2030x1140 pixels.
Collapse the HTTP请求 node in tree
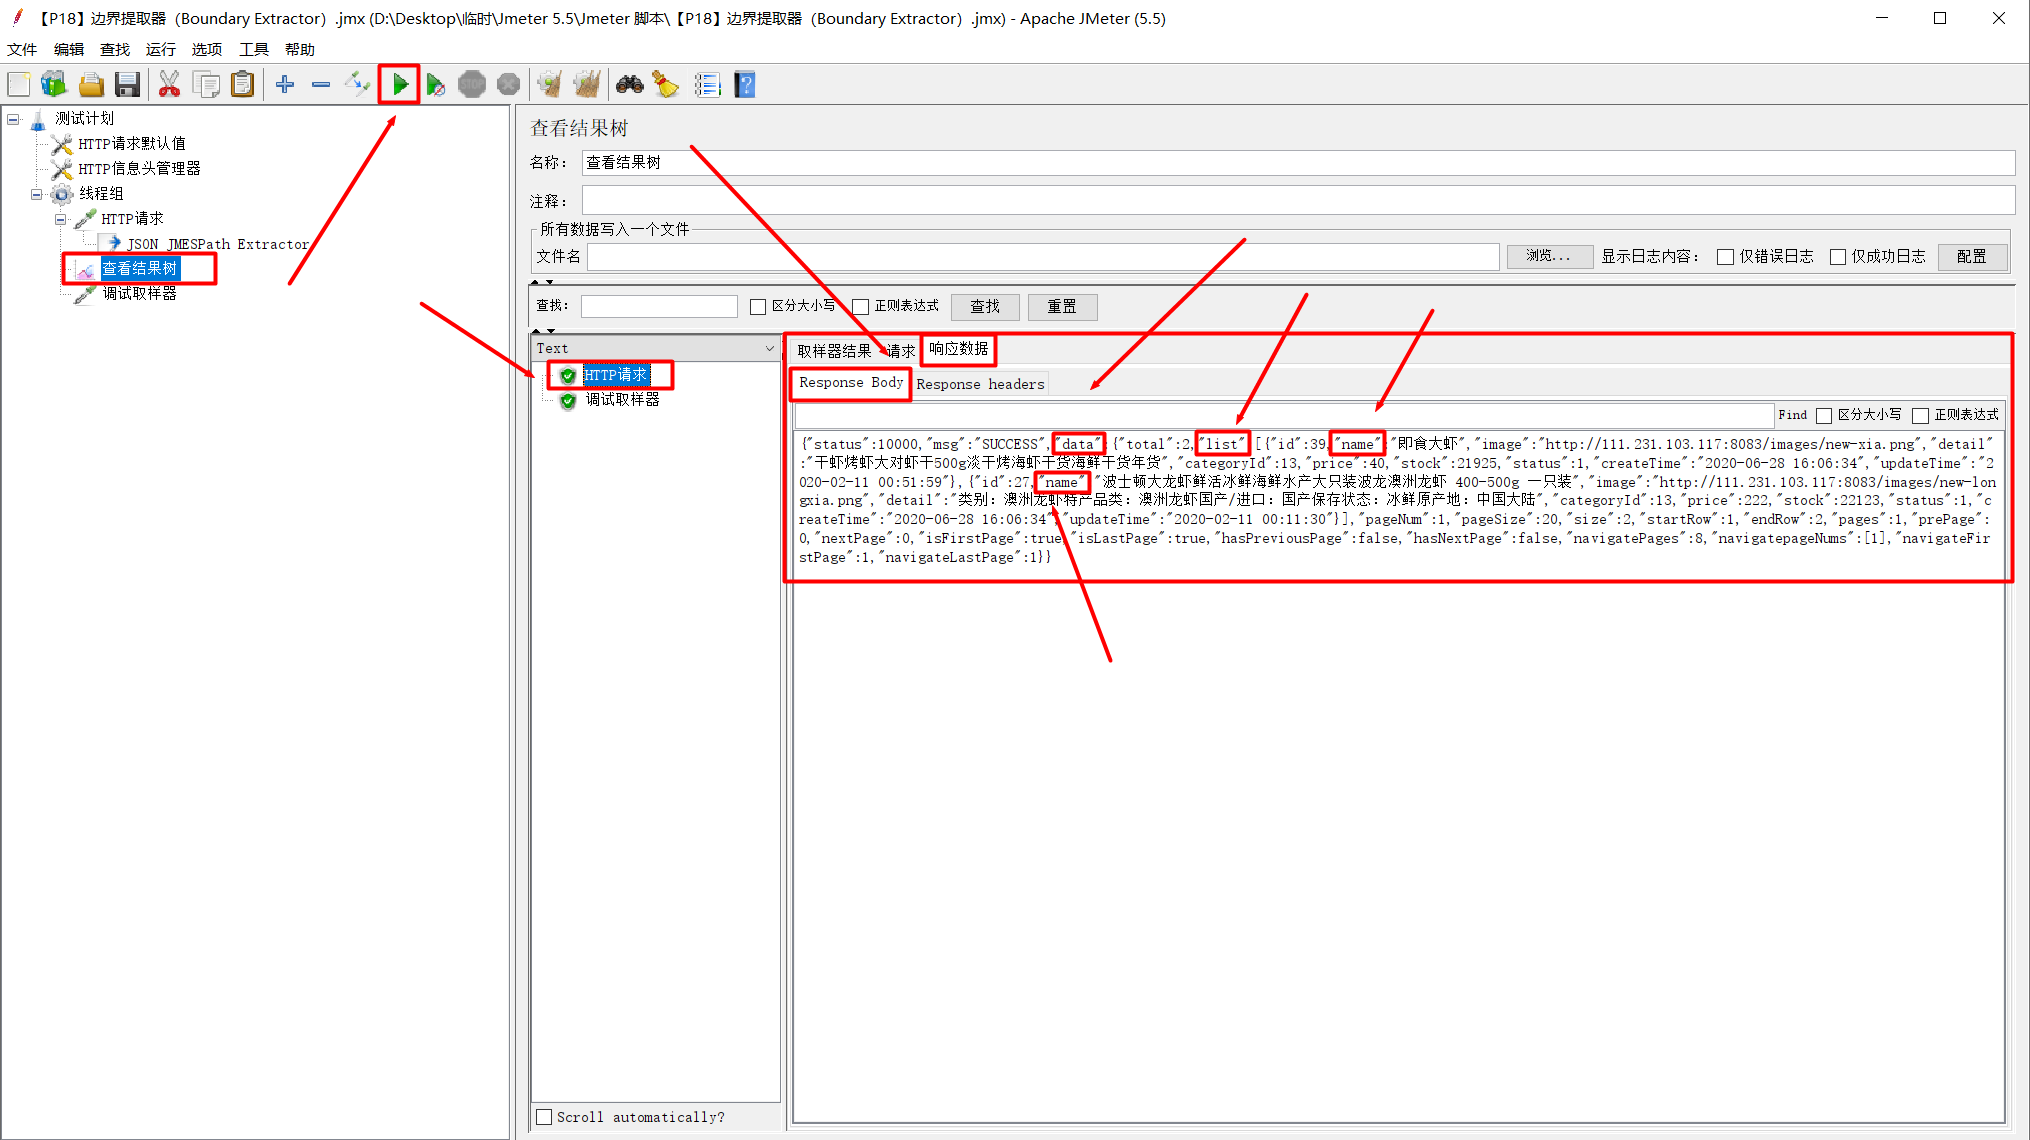[x=61, y=219]
